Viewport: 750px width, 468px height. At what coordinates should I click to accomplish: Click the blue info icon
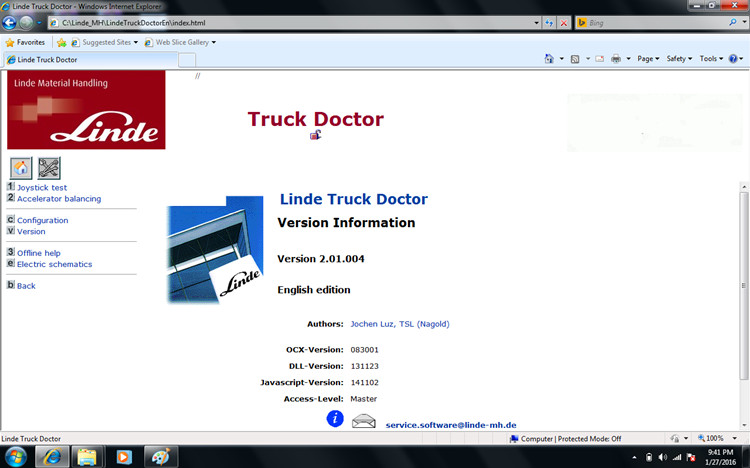coord(335,419)
